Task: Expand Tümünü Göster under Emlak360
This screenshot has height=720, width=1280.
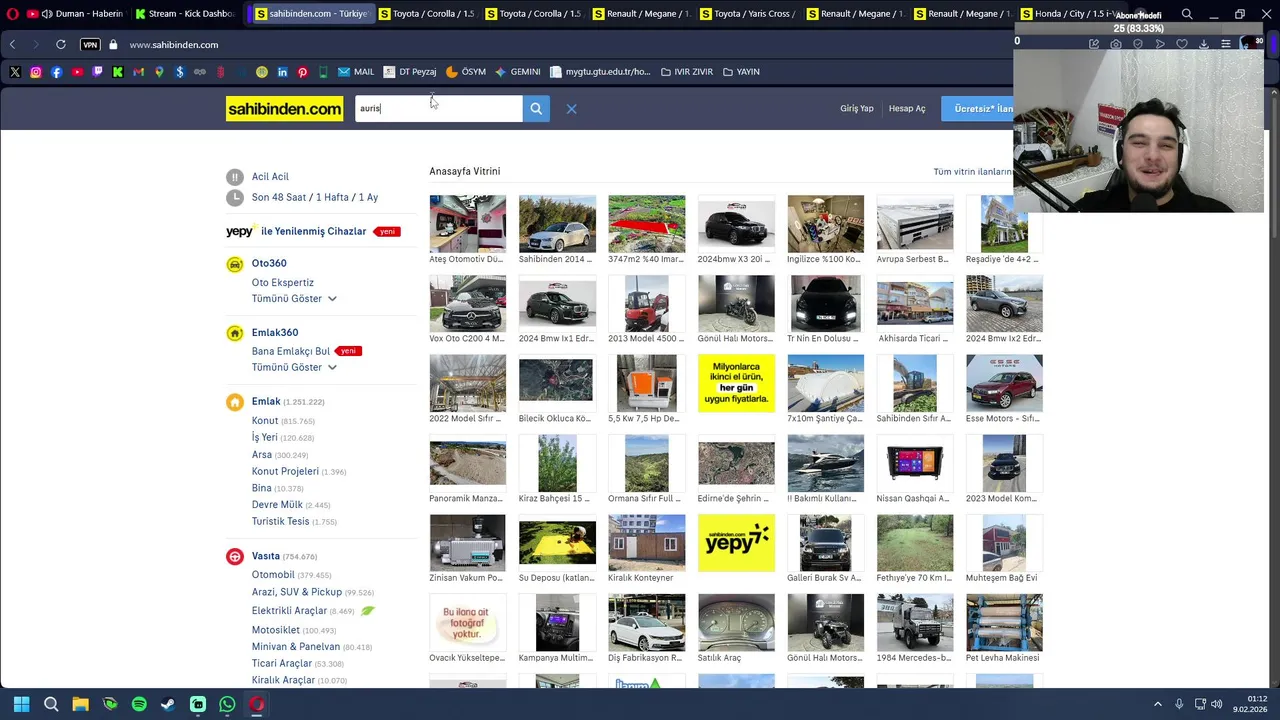Action: click(x=294, y=368)
